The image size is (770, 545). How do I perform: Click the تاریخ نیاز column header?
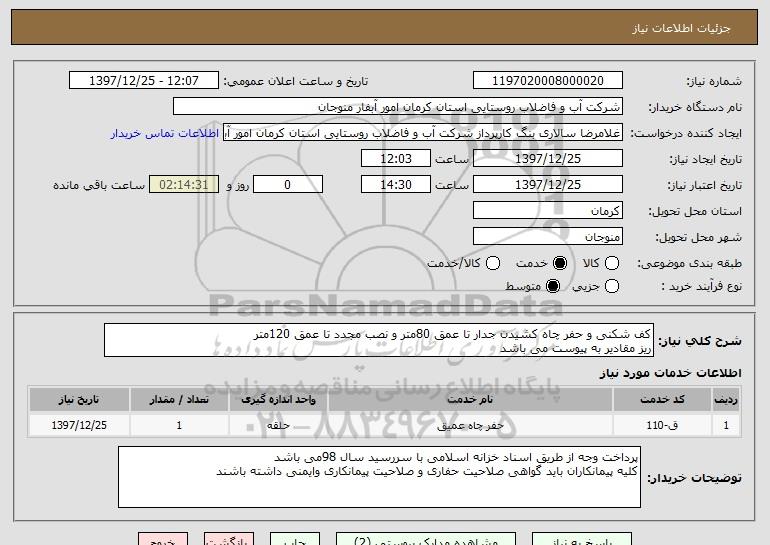(x=79, y=400)
